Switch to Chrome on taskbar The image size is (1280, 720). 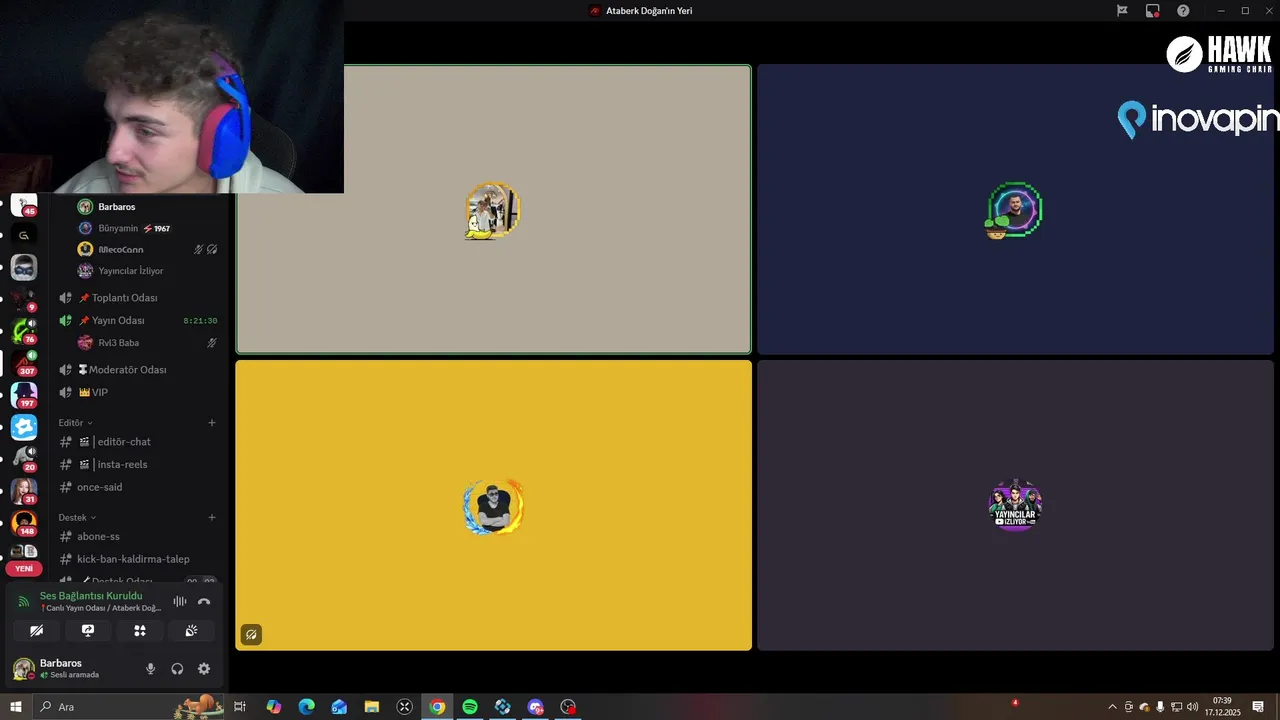pos(437,707)
